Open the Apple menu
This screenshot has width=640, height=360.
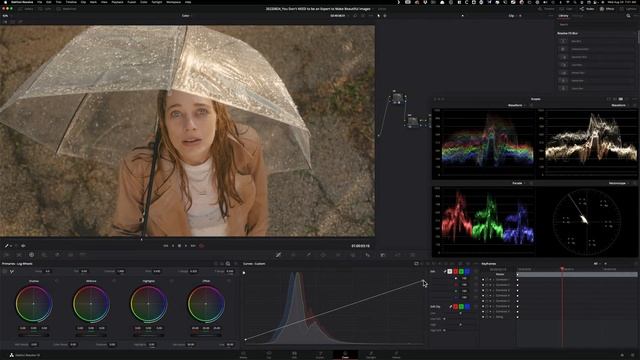click(6, 2)
